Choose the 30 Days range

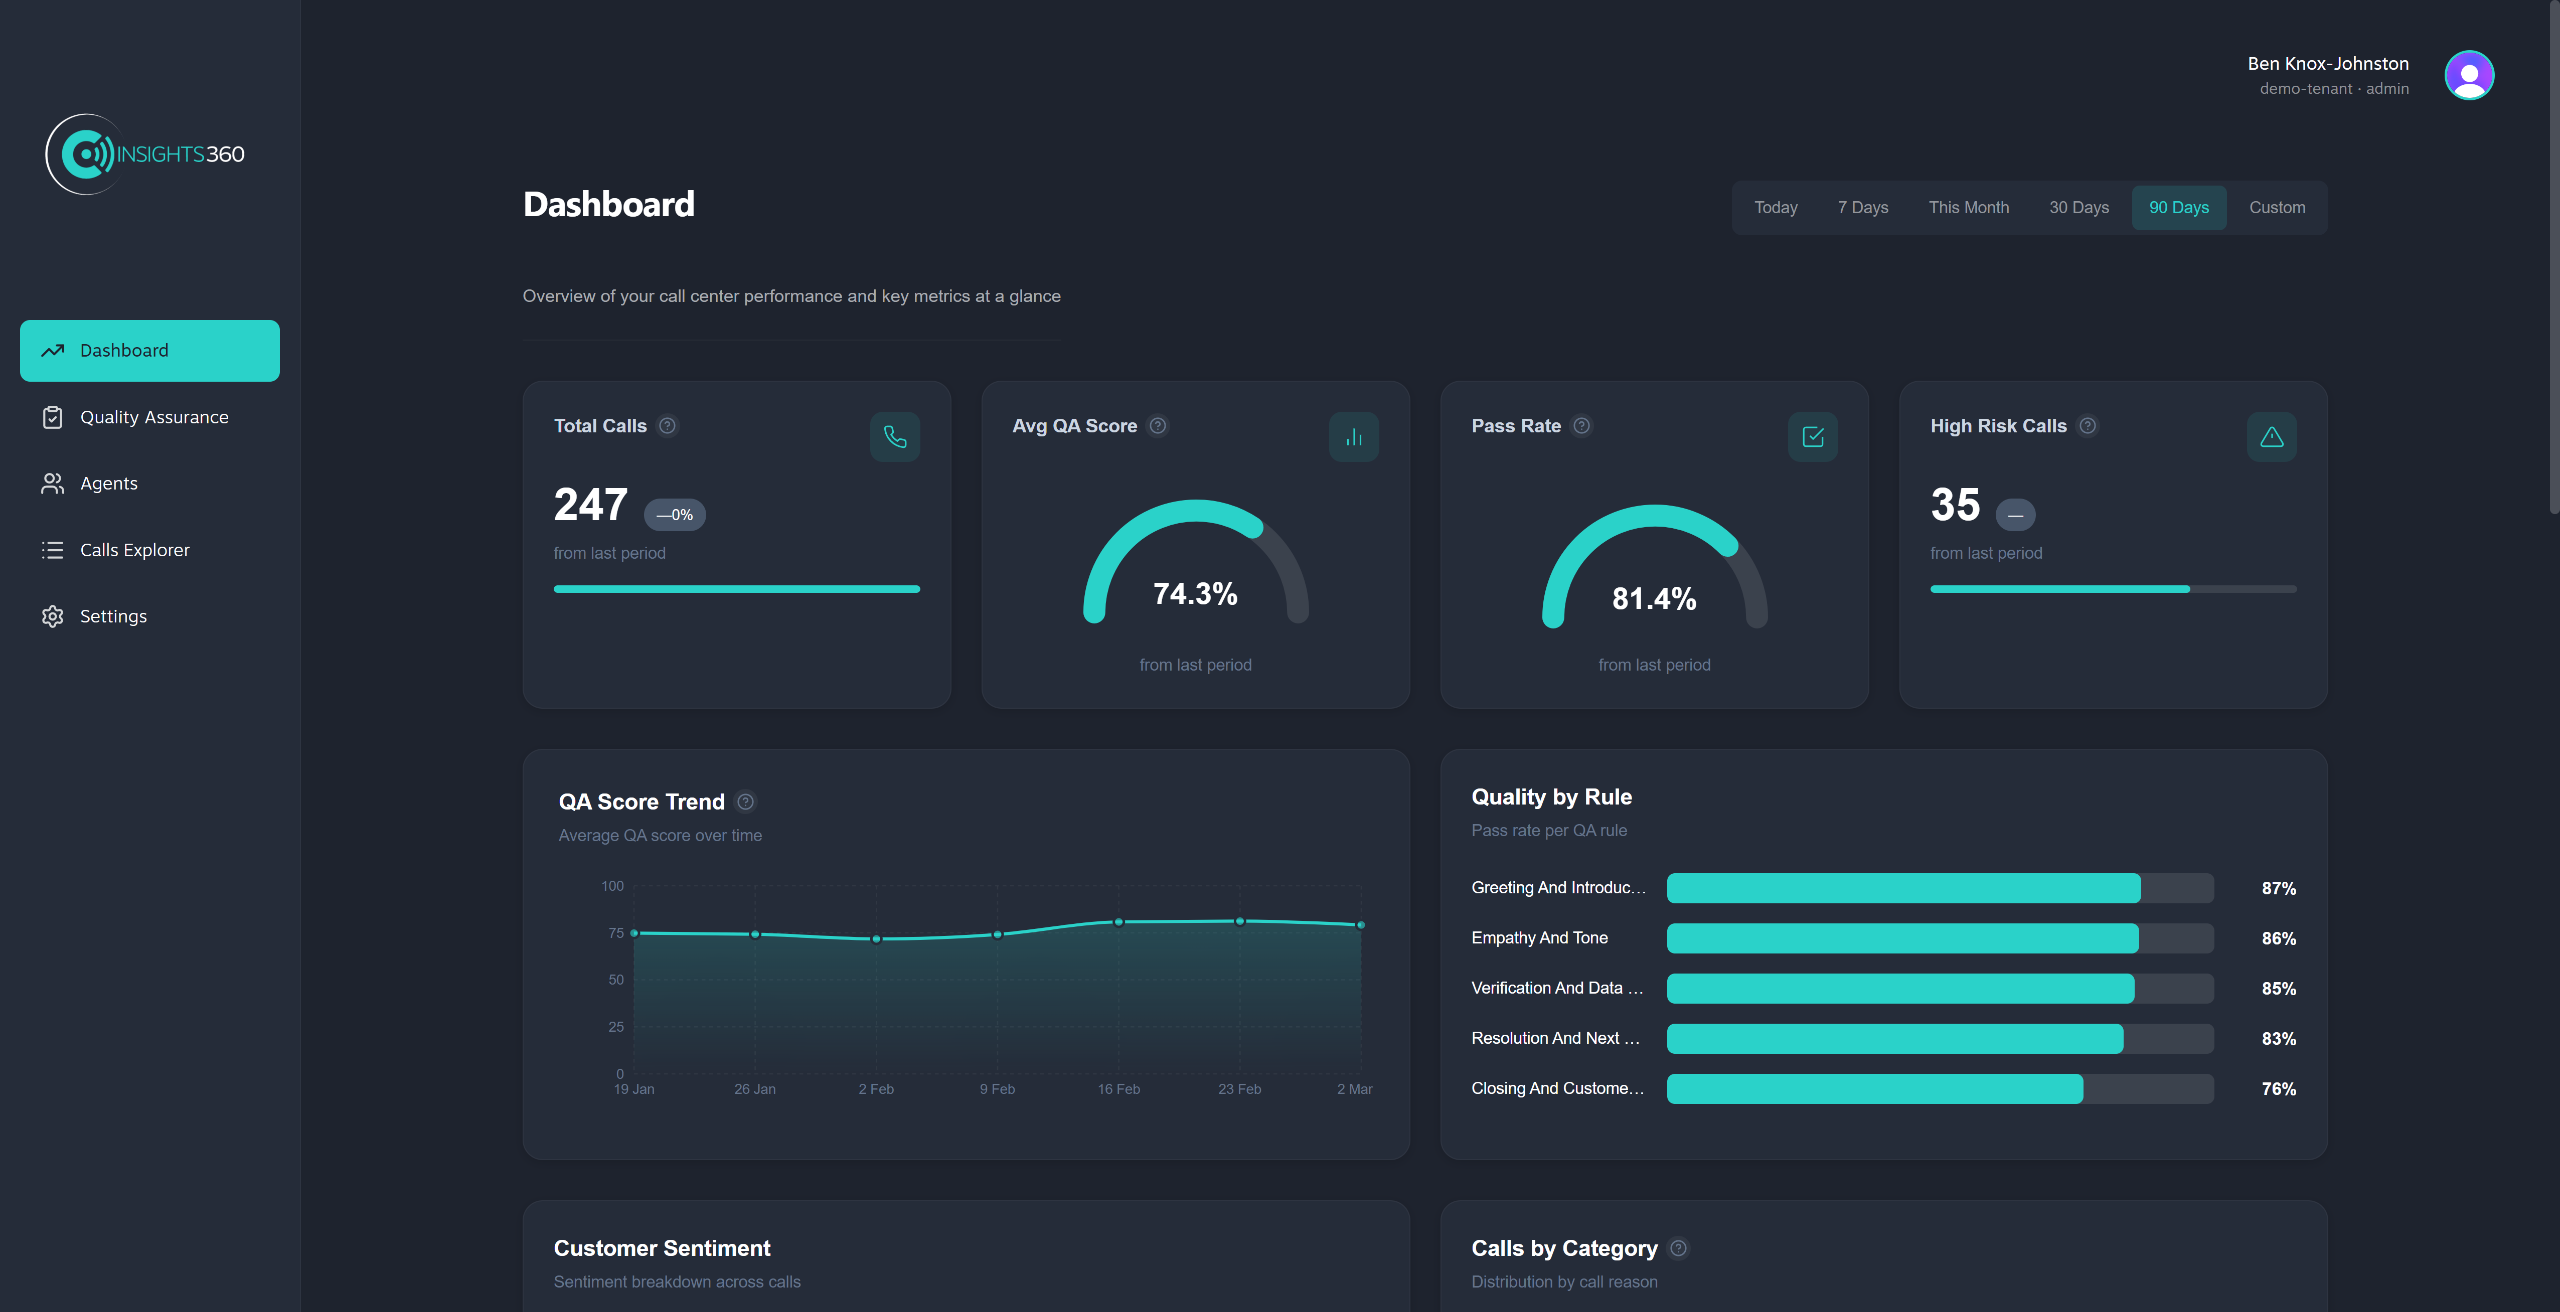2078,208
